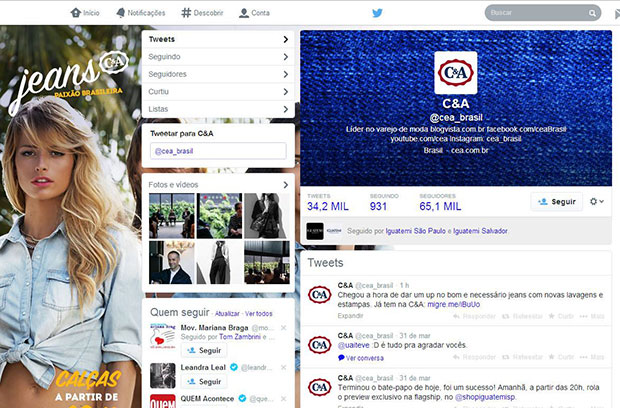Open the Iguatemi São Paulo link
620x408 pixels.
point(416,231)
